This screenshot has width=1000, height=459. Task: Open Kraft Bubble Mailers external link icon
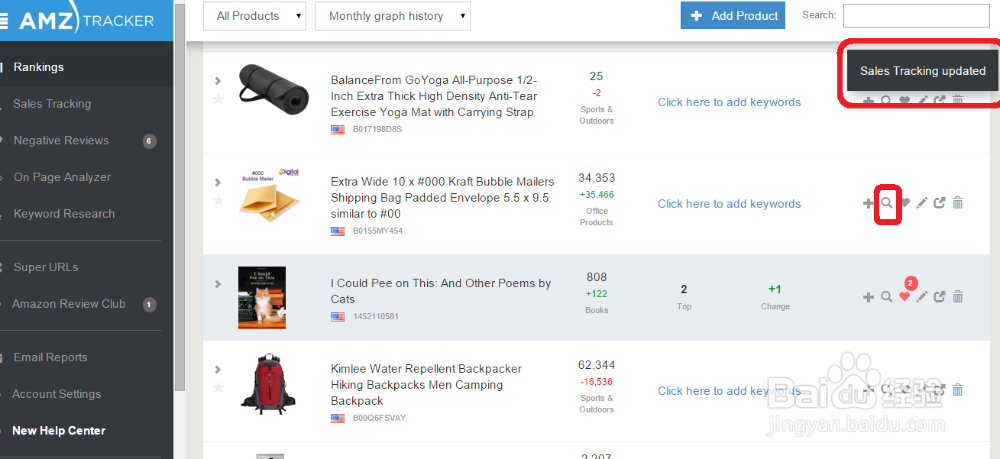click(939, 203)
